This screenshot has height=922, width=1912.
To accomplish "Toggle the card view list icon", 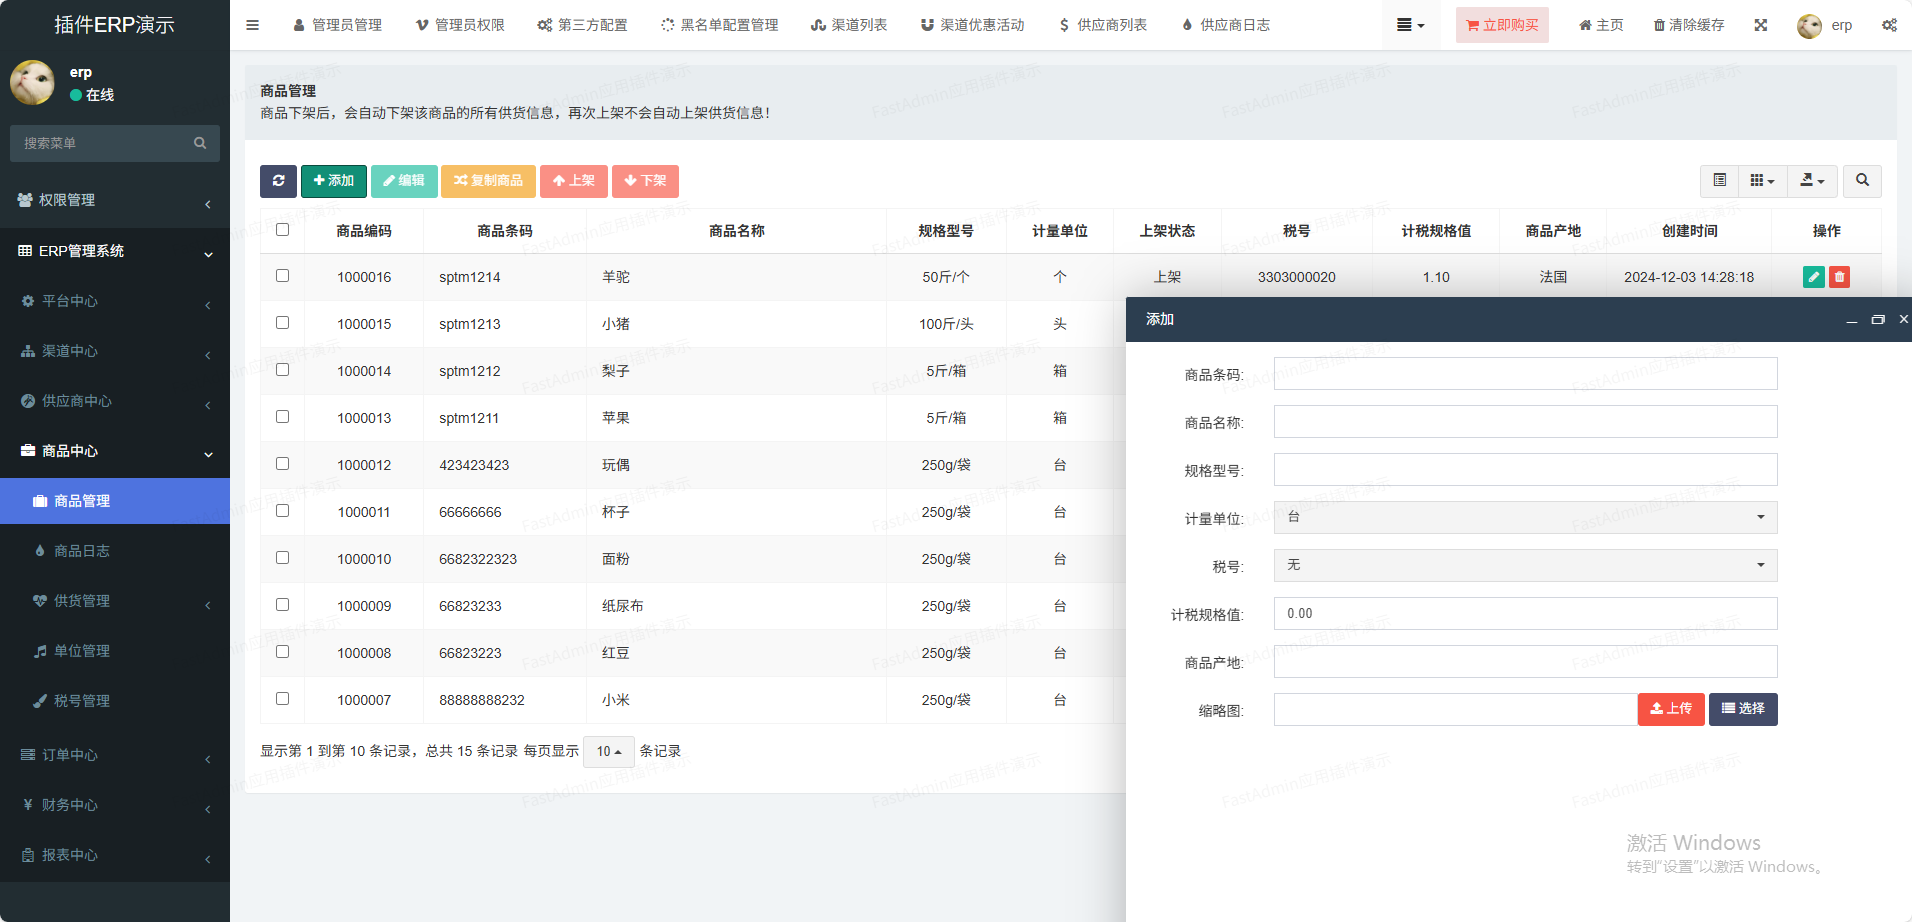I will point(1720,181).
